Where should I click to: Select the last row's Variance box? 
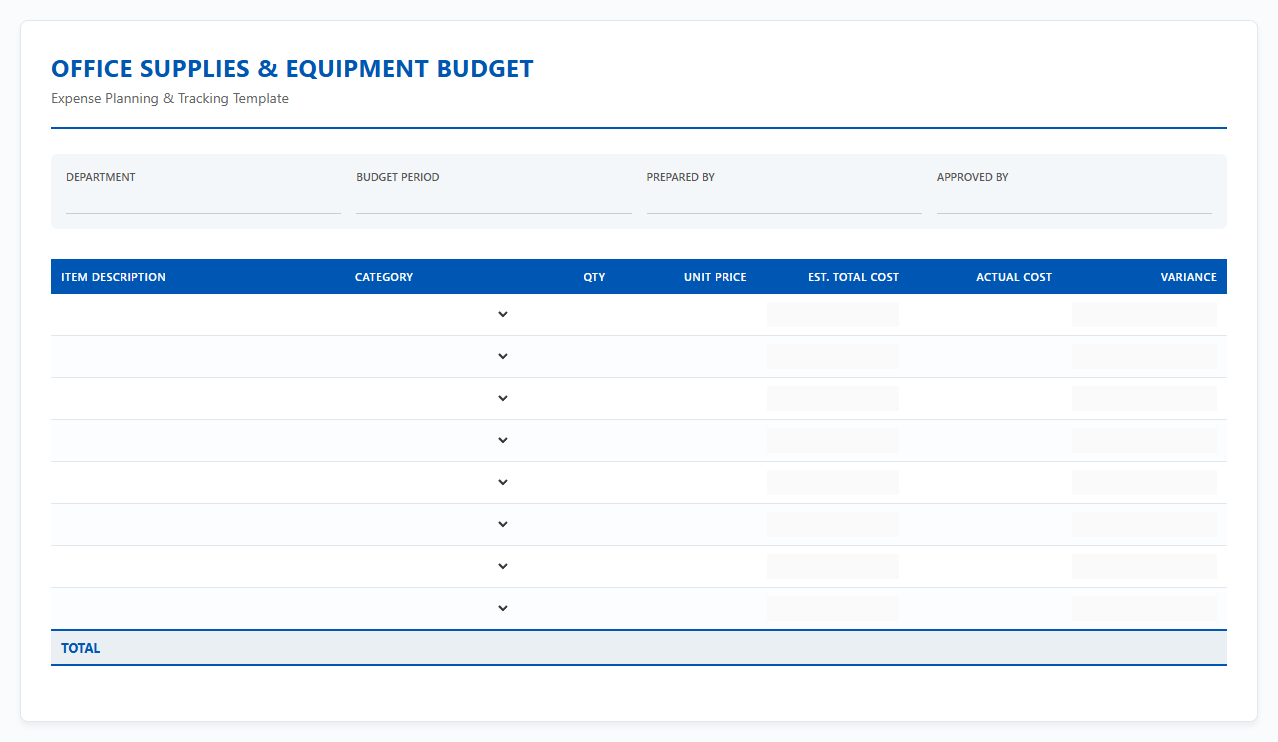click(x=1144, y=608)
